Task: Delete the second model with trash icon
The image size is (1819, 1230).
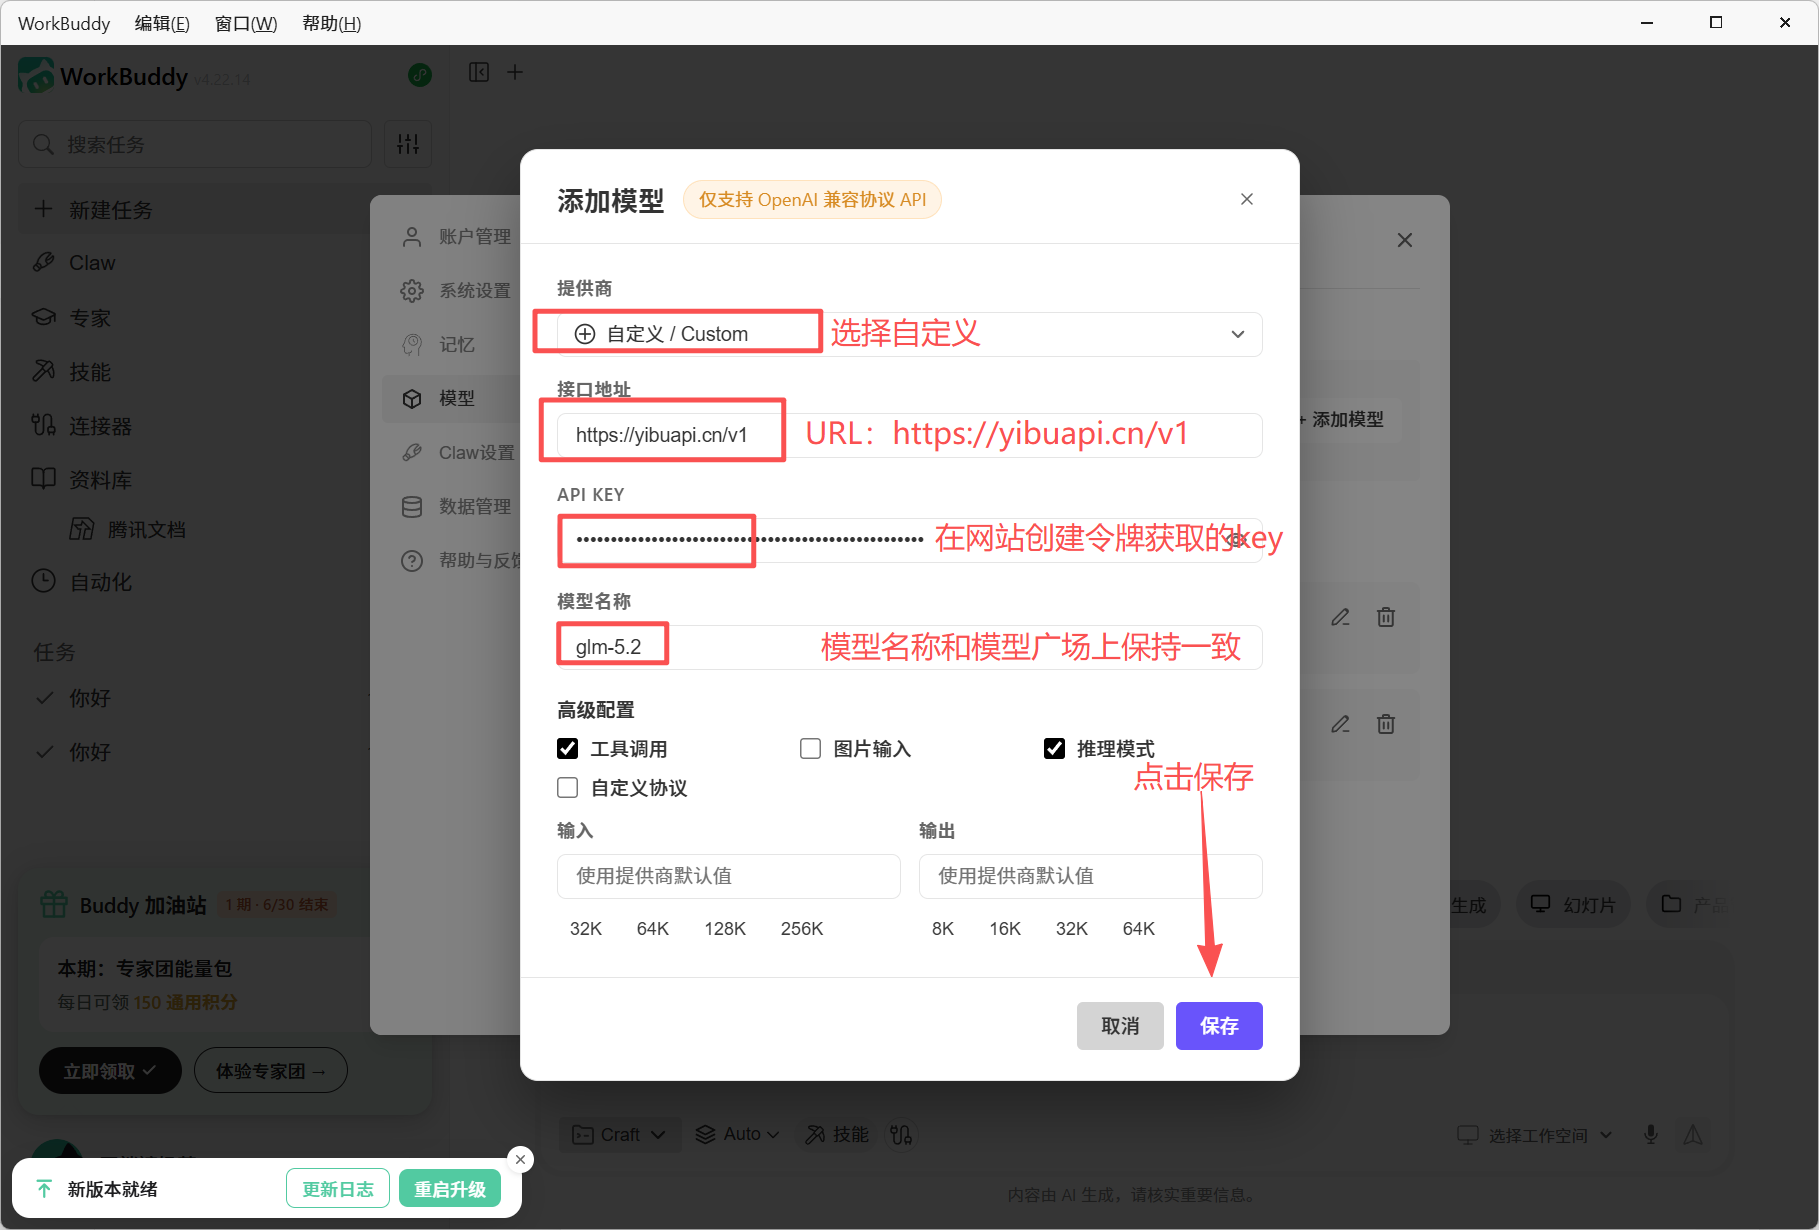Action: pos(1386,724)
